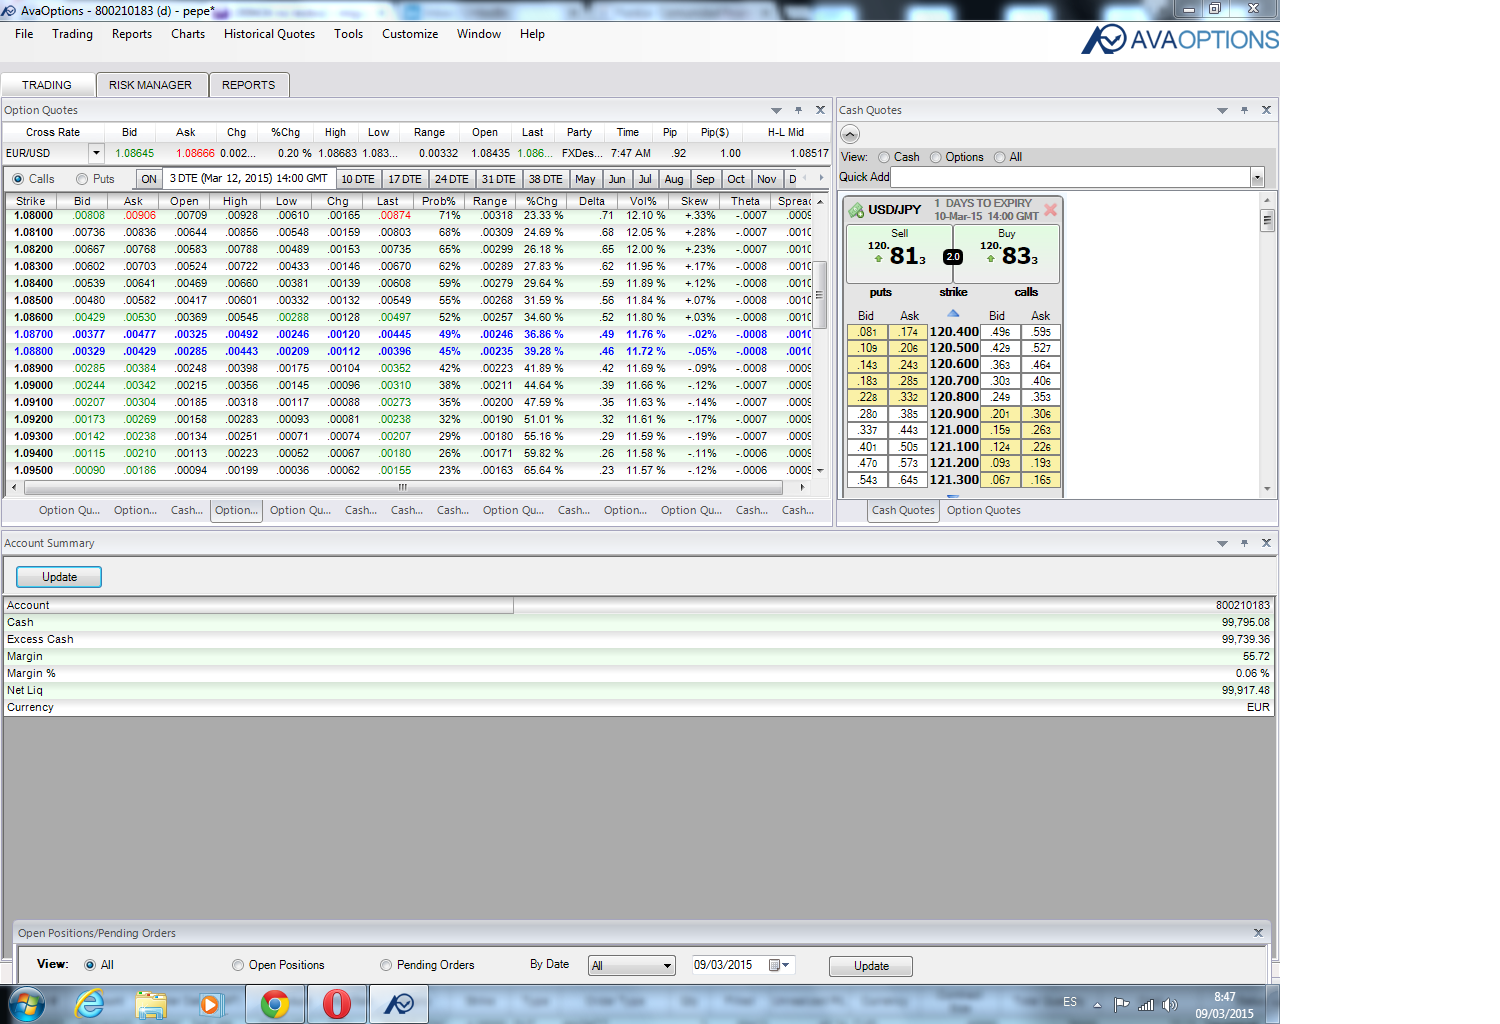Collapse the Cash Quotes header arrow button
This screenshot has height=1024, width=1500.
coord(850,134)
